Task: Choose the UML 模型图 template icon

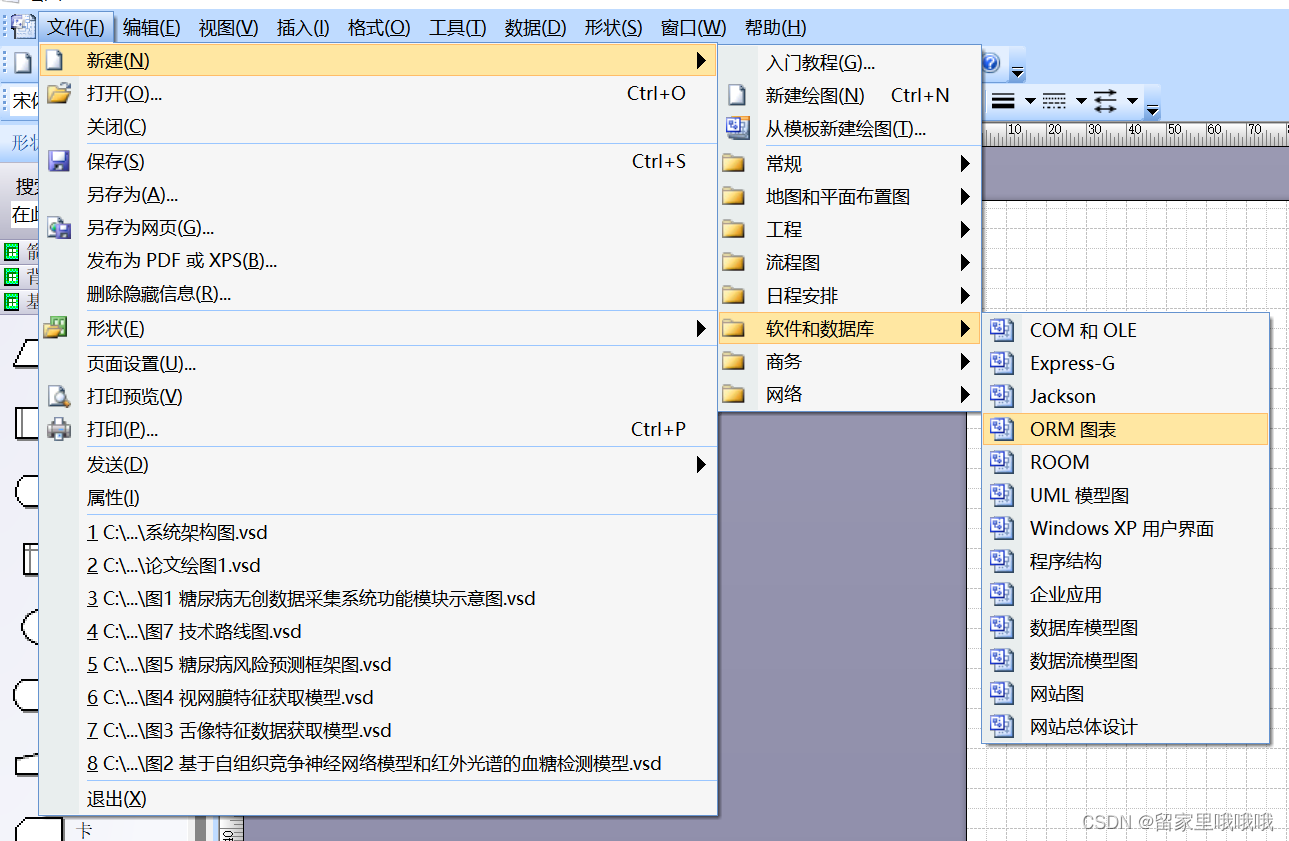Action: click(1002, 495)
